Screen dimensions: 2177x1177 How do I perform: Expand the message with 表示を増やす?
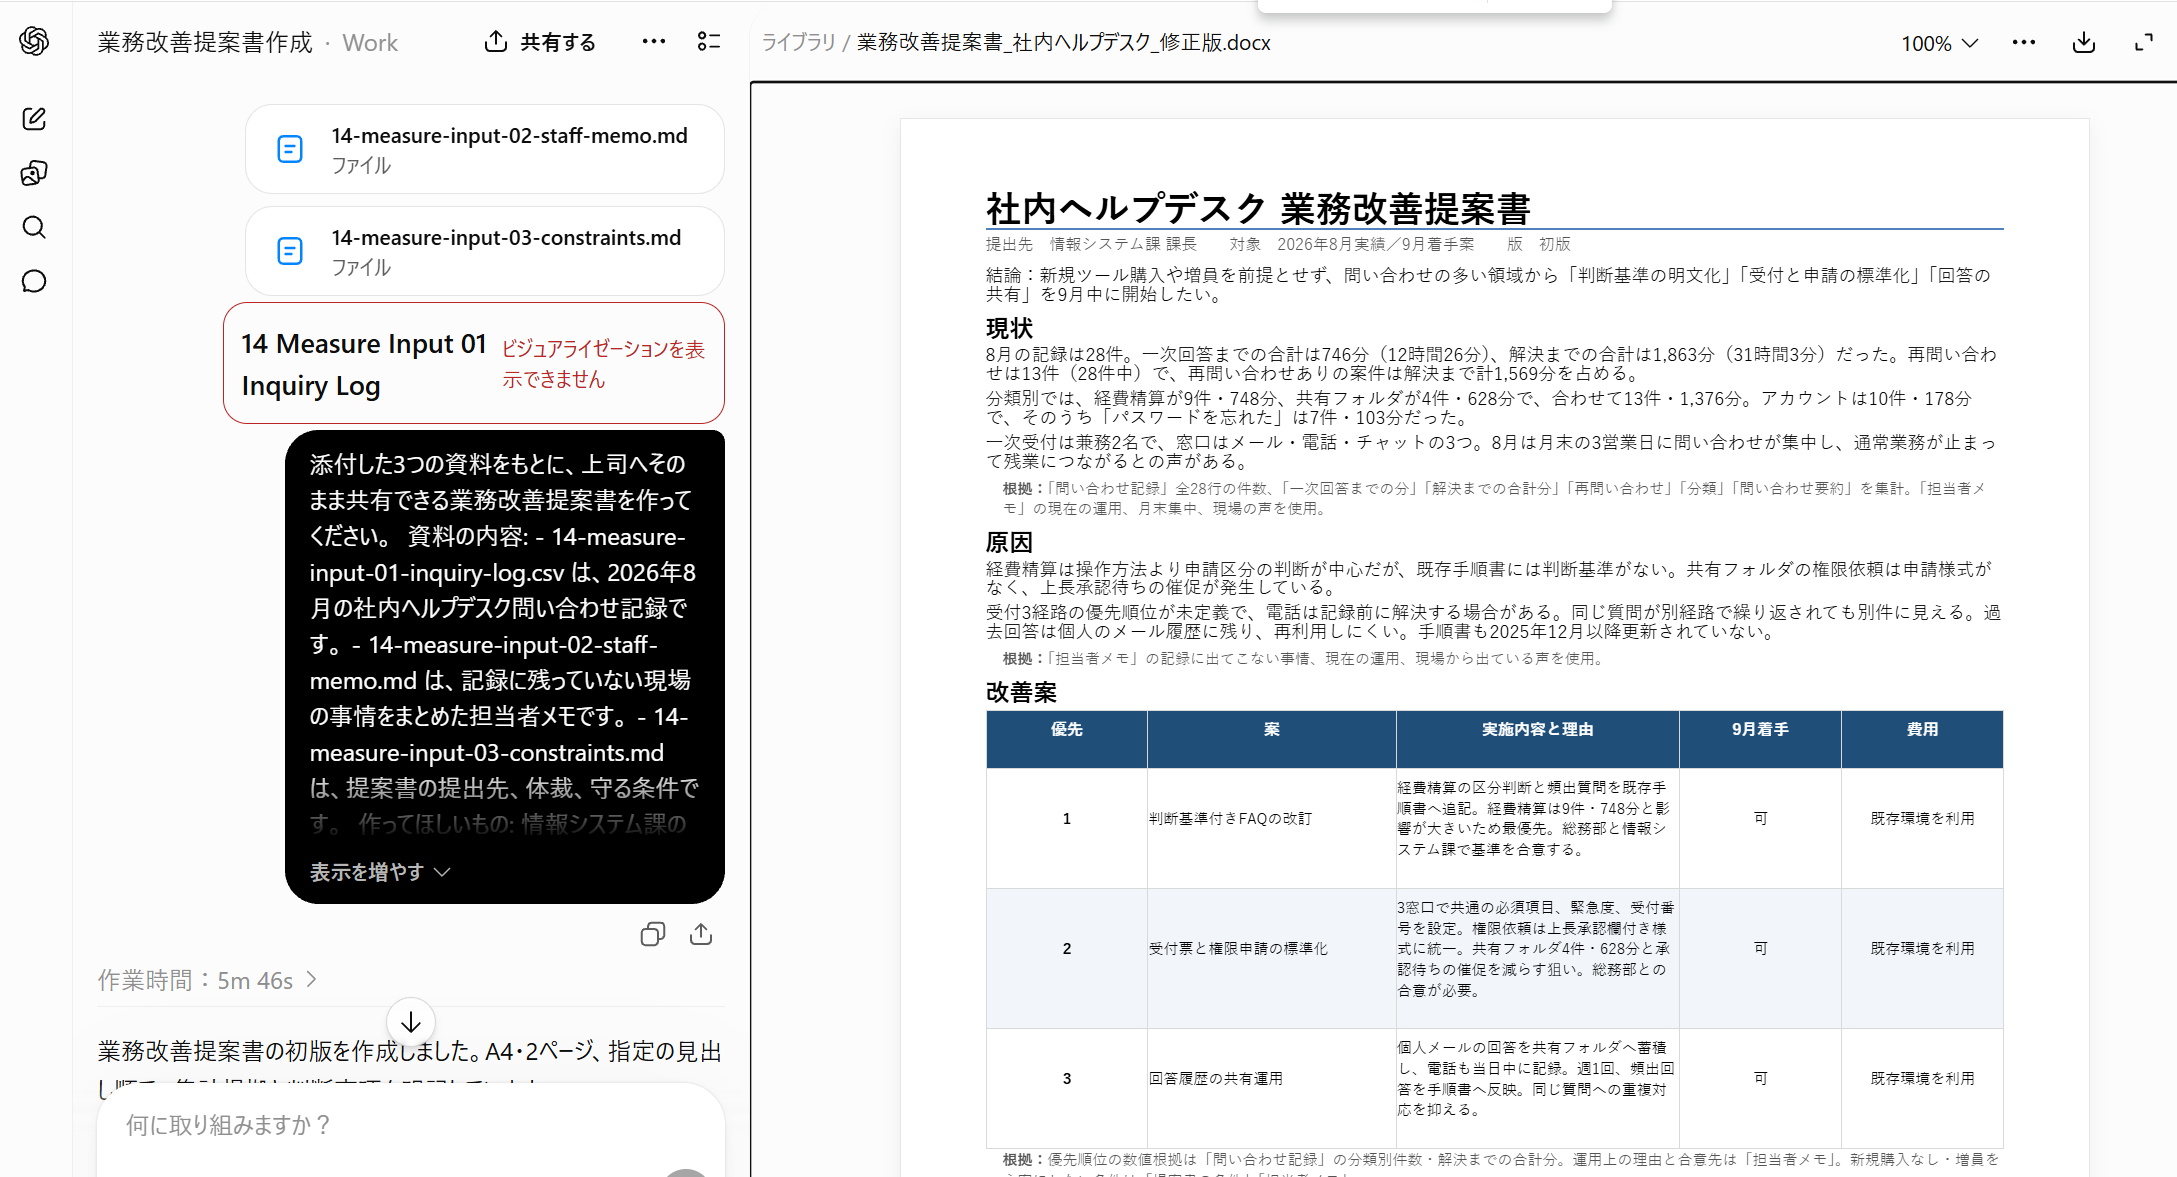coord(380,872)
